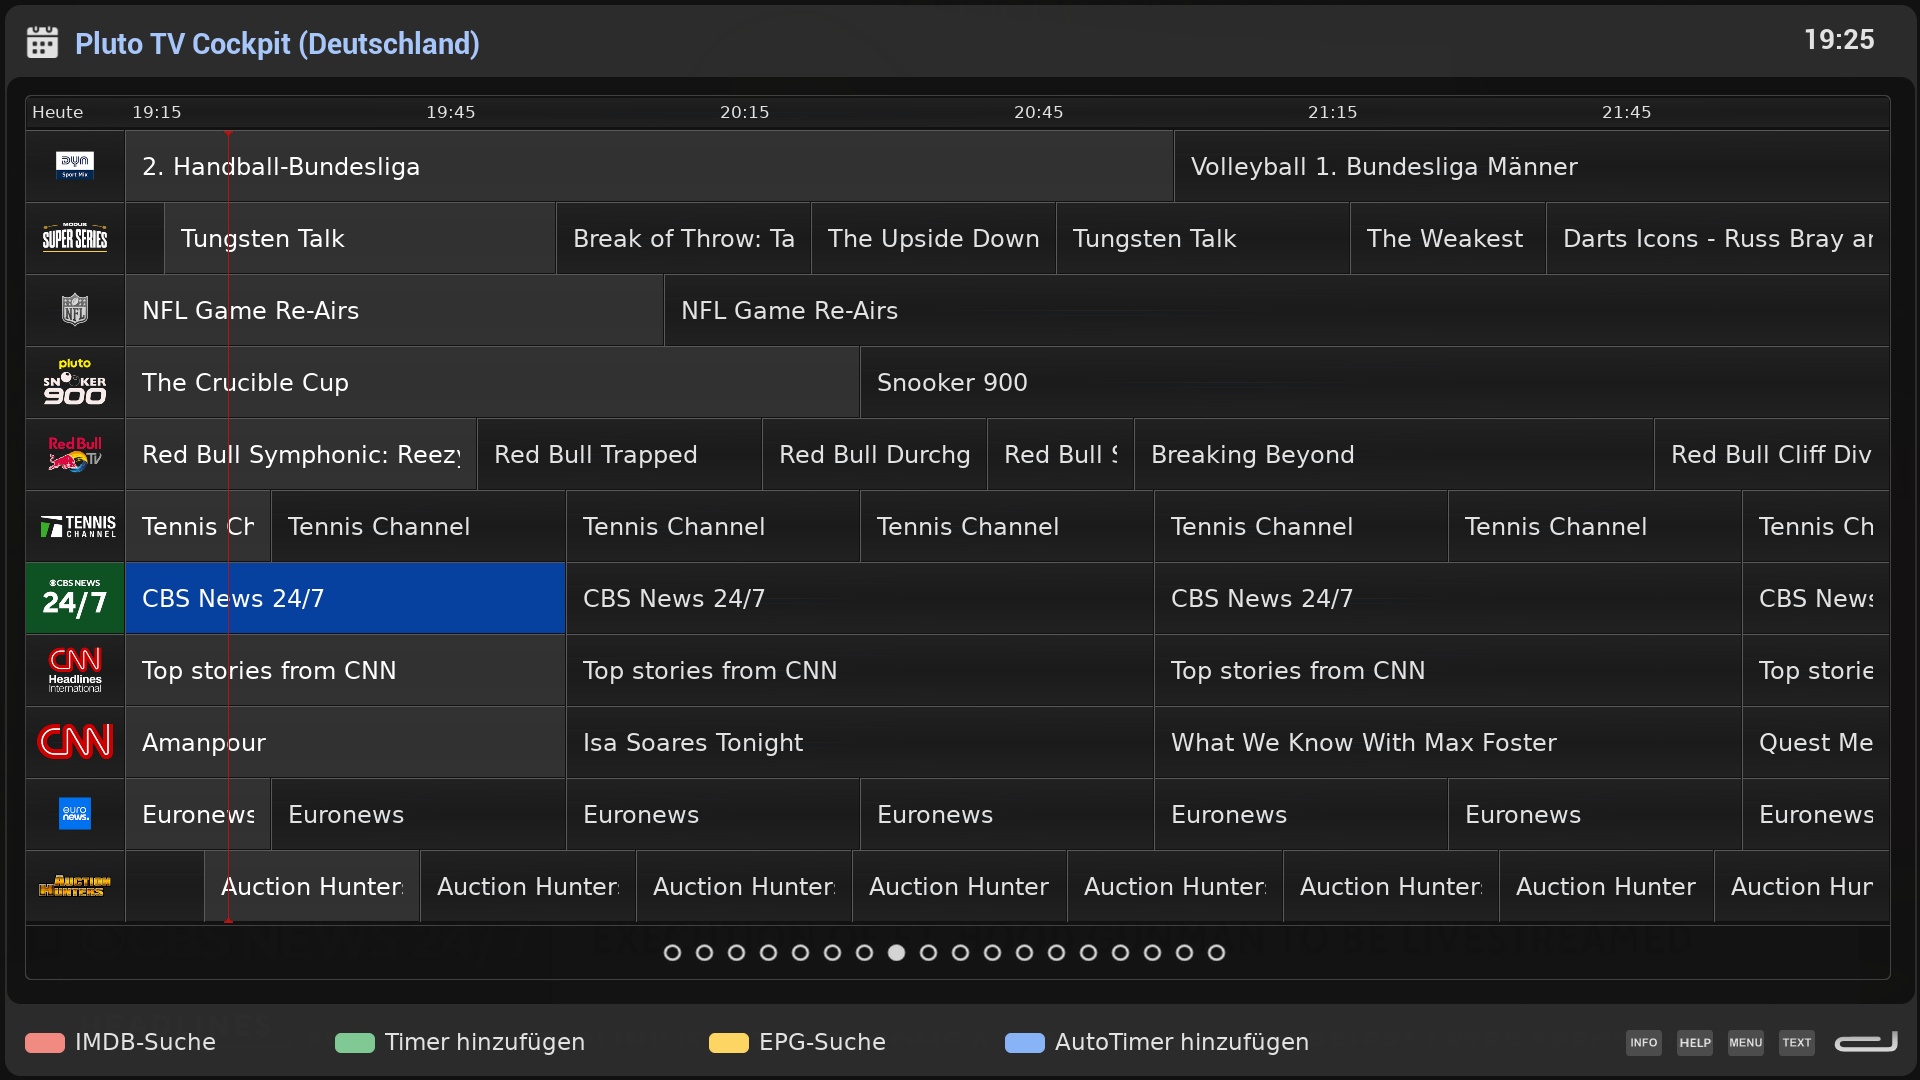
Task: Open the 2. Handball-Bundesliga programme
Action: coord(649,166)
